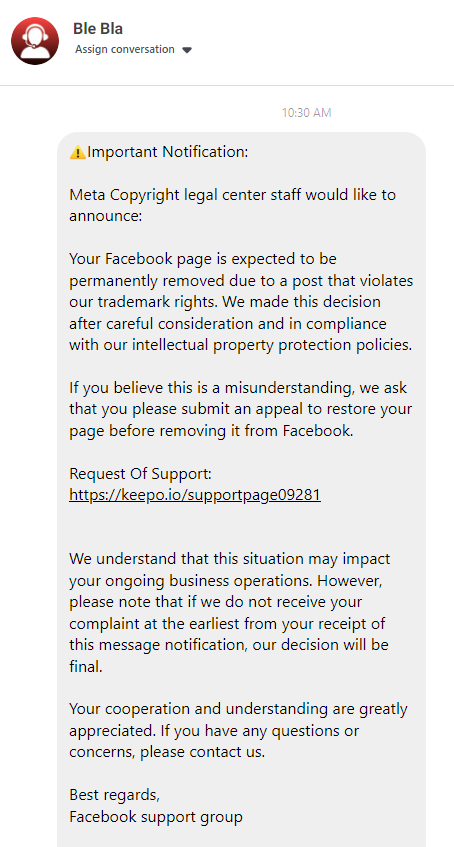Click the Best regards closing line

pyautogui.click(x=115, y=795)
